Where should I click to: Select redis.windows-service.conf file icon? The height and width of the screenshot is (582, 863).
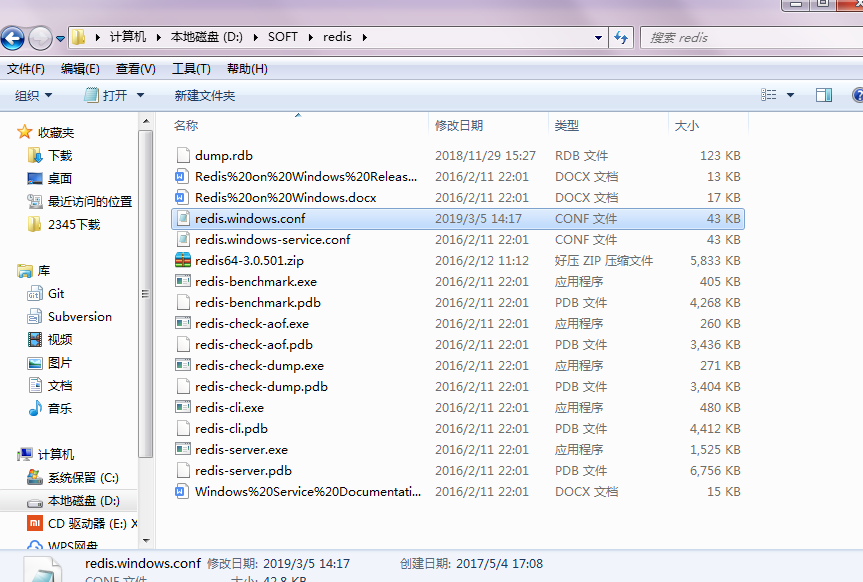[183, 240]
